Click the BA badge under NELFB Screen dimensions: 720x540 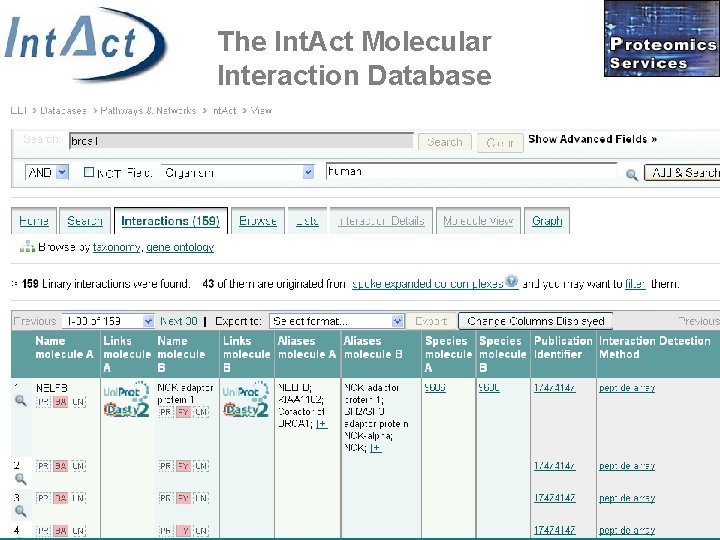click(x=60, y=402)
